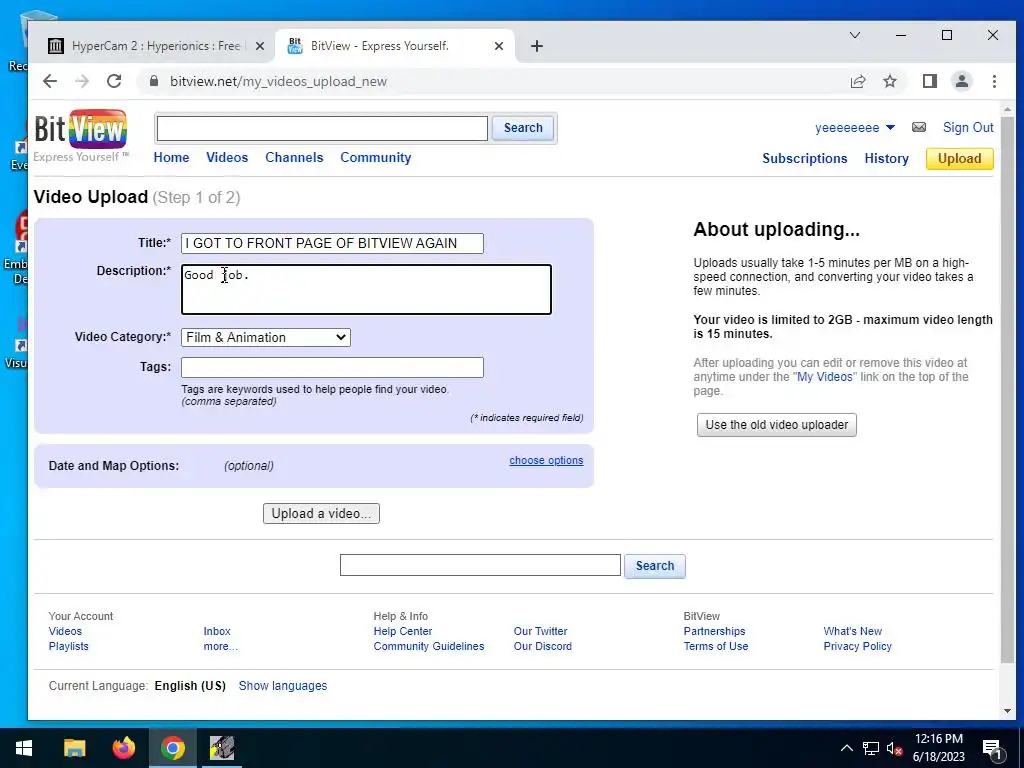This screenshot has height=768, width=1024.
Task: Click the choose options link
Action: pyautogui.click(x=546, y=460)
